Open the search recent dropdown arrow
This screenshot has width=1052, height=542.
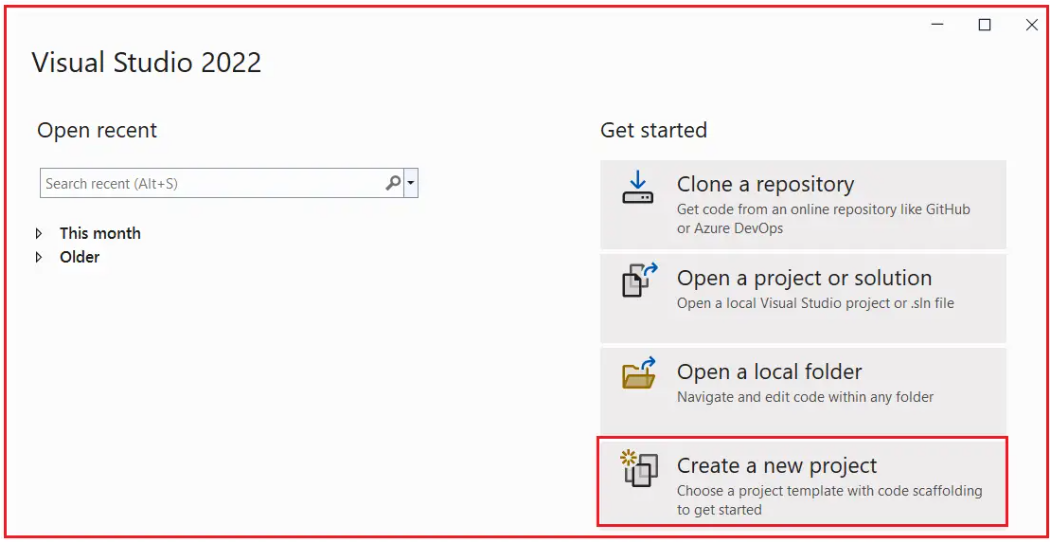(411, 182)
